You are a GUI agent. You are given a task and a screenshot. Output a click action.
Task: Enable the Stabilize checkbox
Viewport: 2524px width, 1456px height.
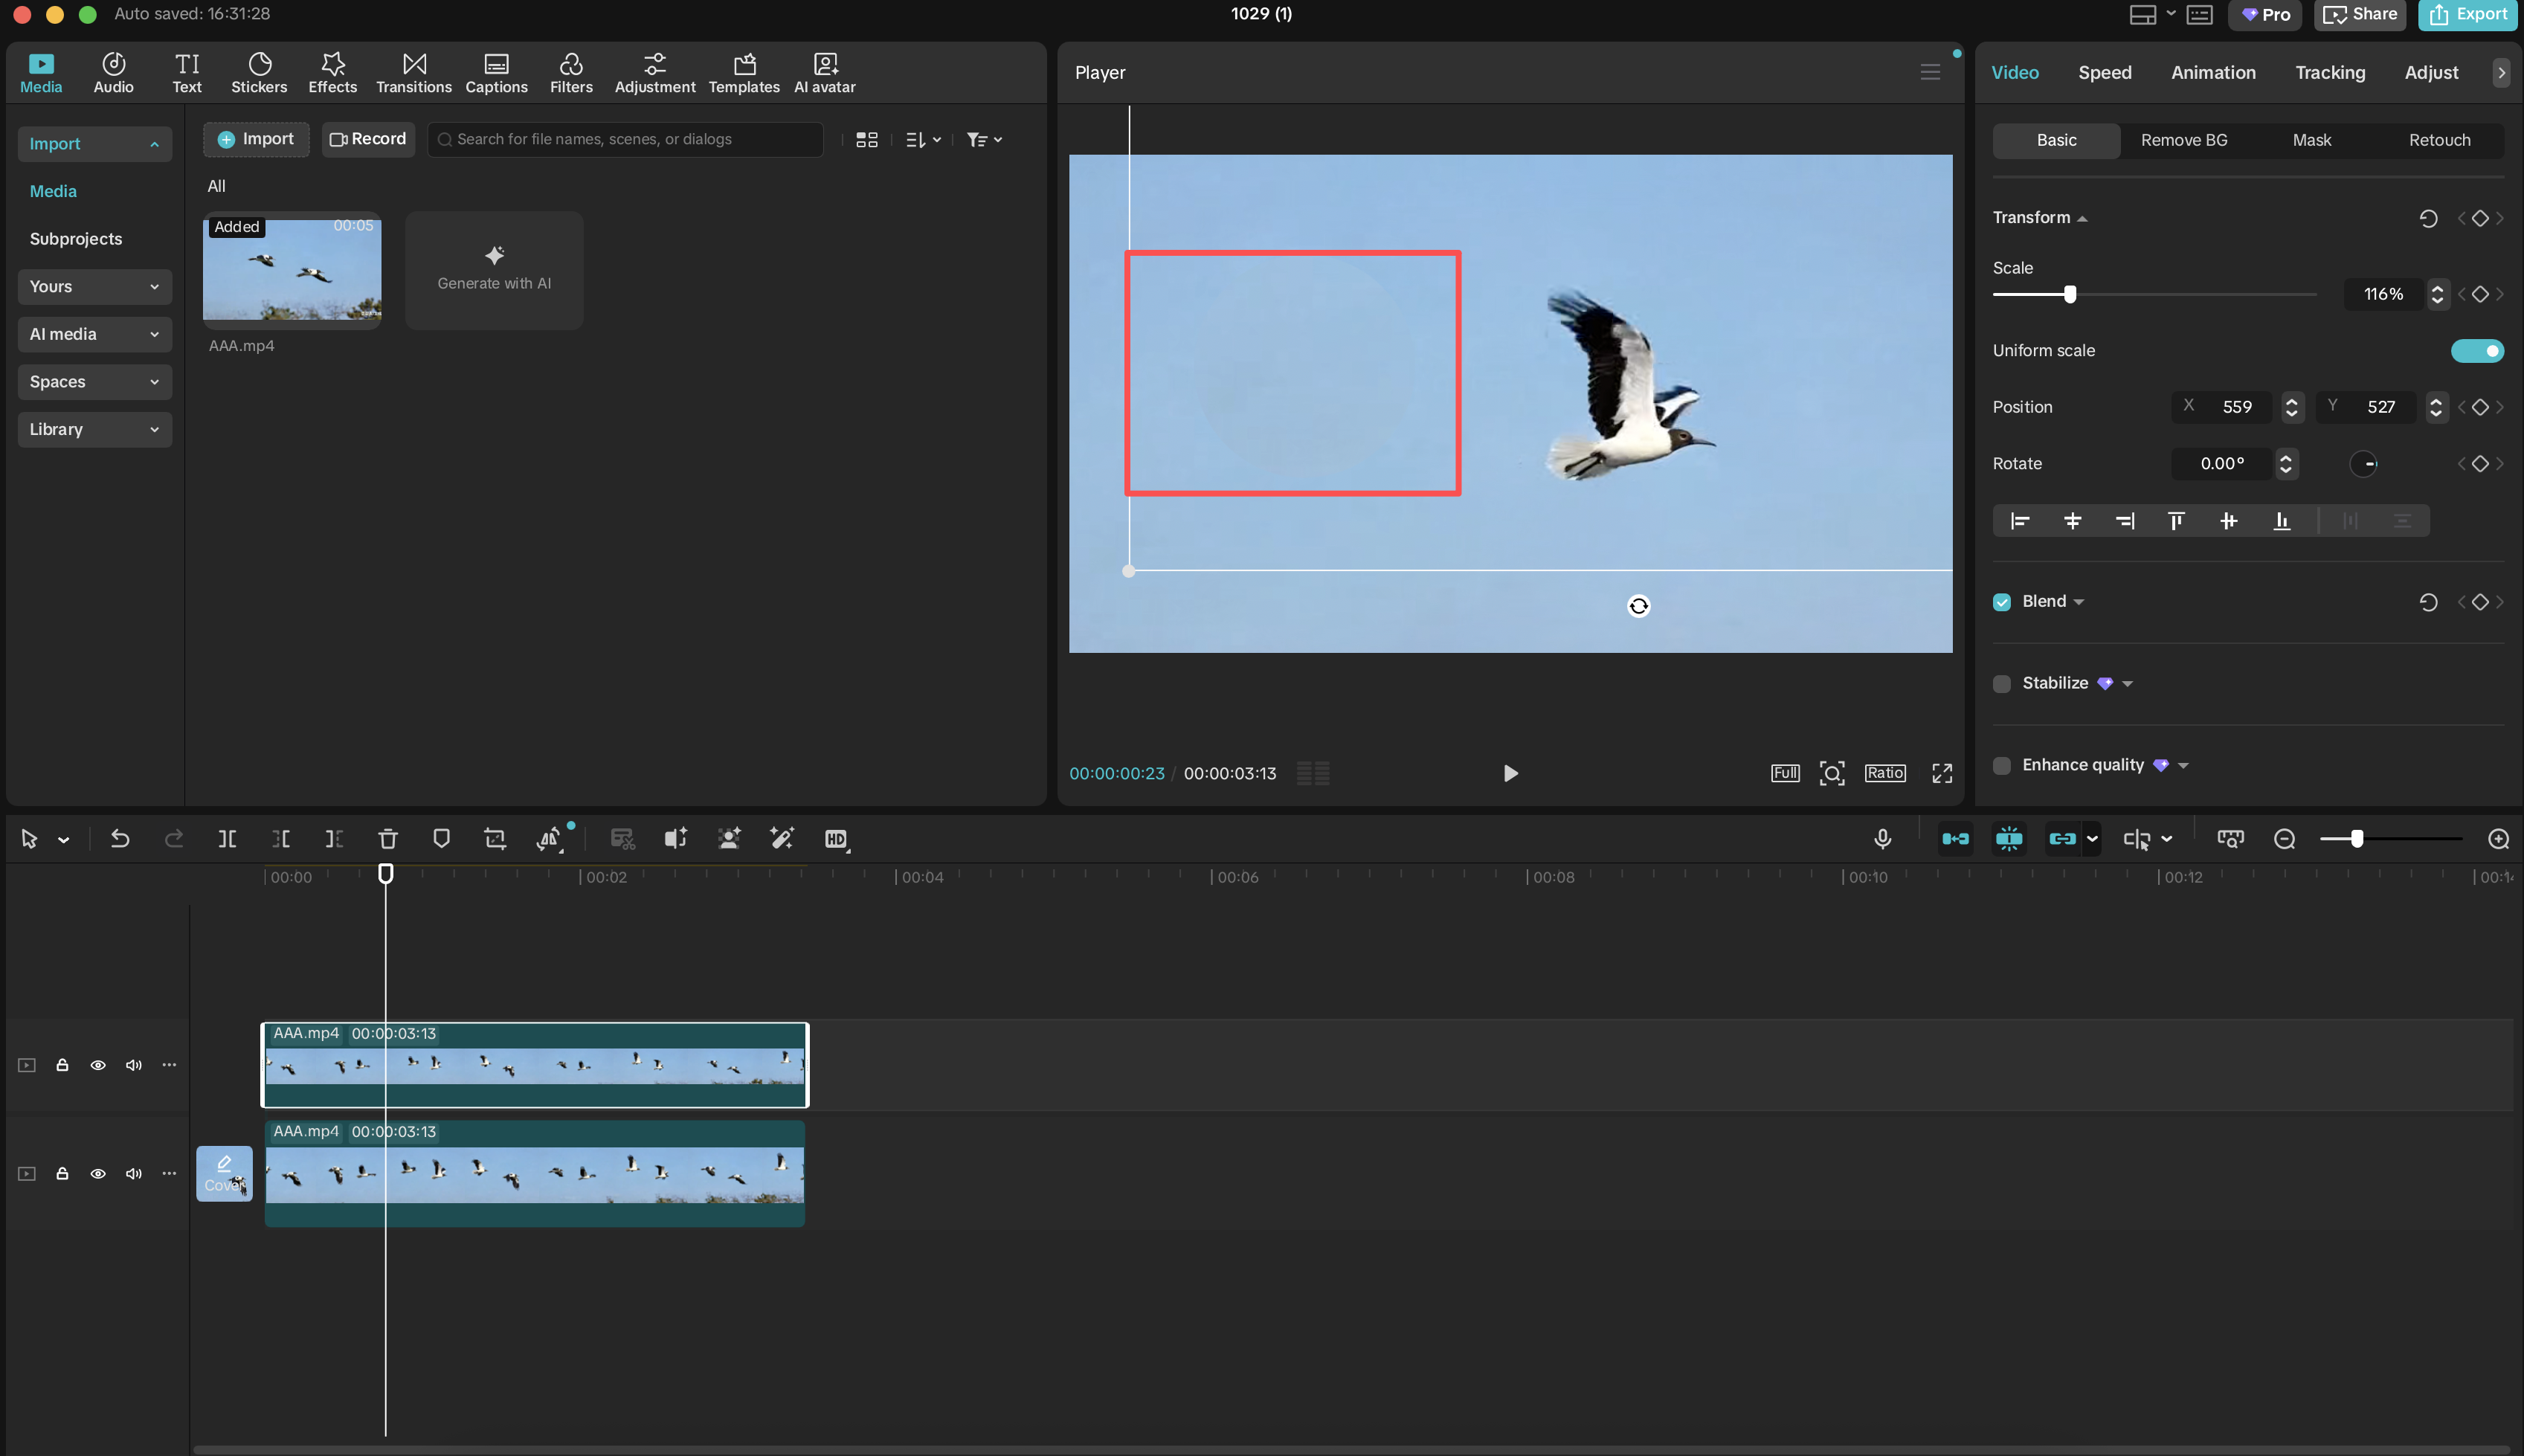2002,683
